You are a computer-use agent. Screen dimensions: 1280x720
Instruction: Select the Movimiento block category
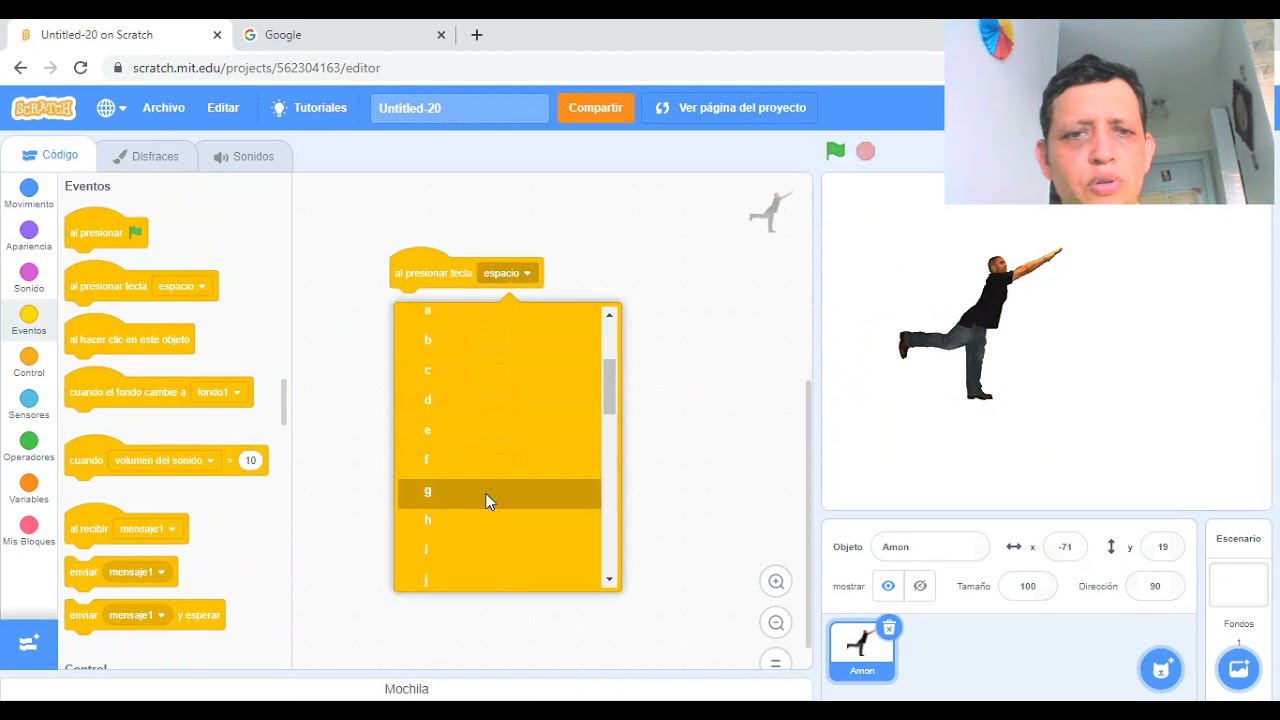tap(29, 194)
